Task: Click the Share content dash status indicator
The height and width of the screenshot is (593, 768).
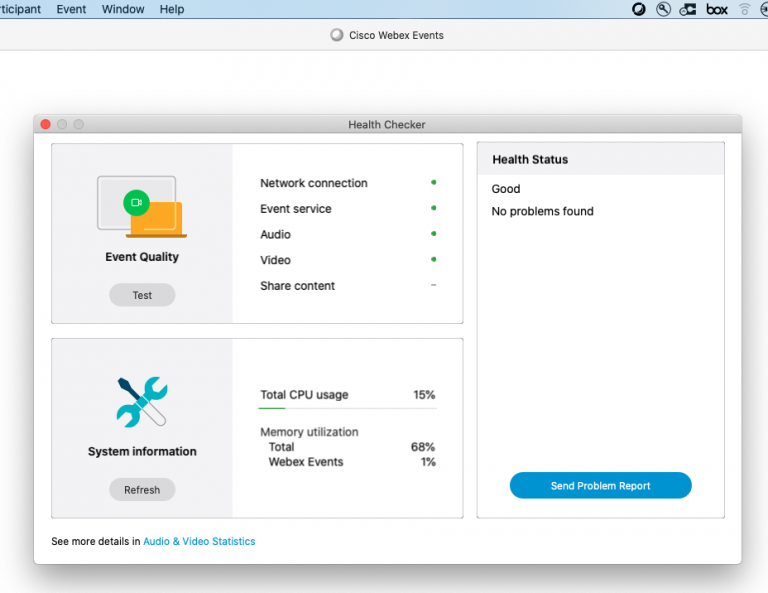Action: 433,285
